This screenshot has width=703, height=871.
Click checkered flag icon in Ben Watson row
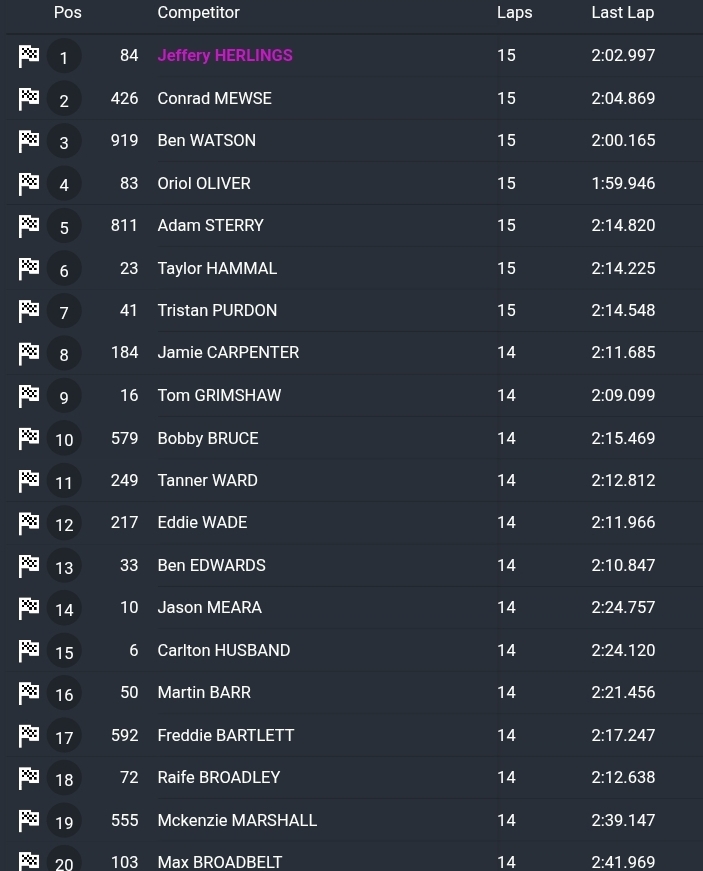[x=29, y=141]
